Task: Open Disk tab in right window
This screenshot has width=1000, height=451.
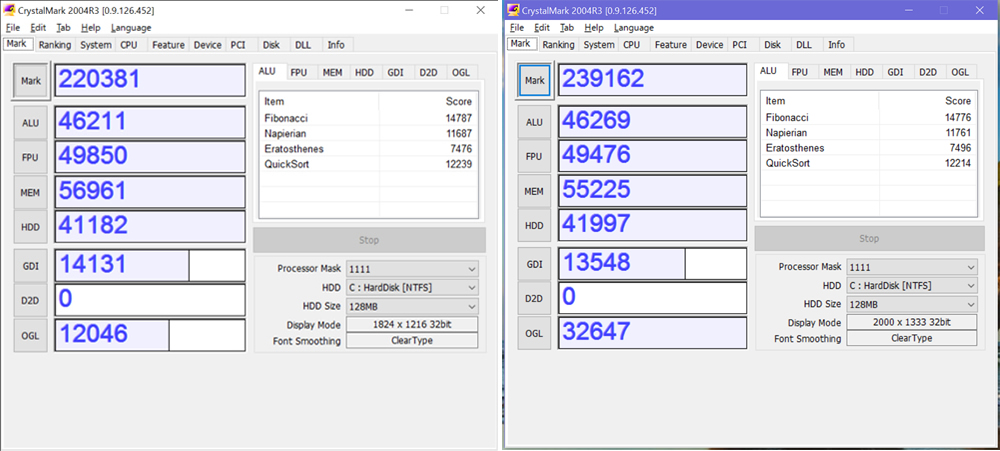Action: point(772,45)
